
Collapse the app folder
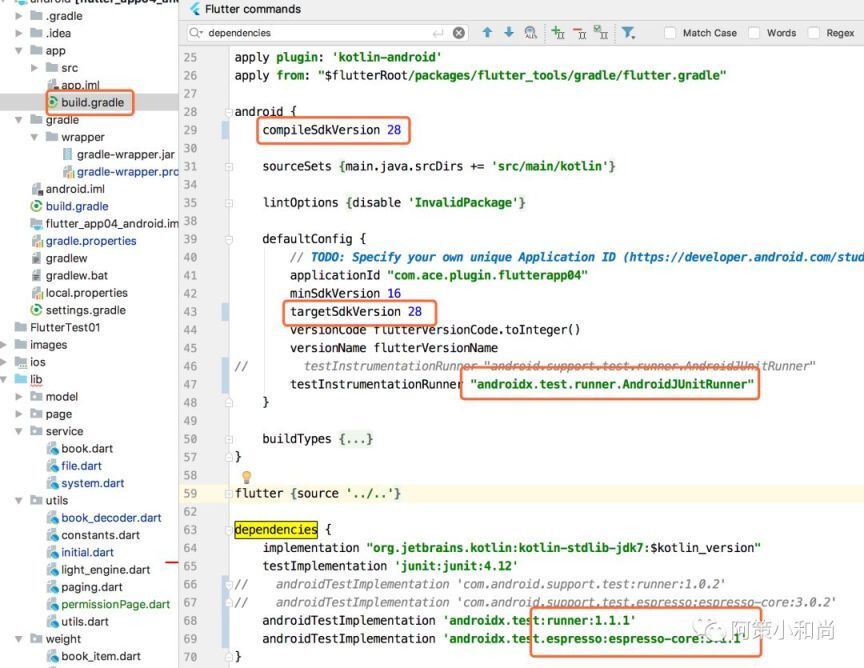[x=19, y=51]
